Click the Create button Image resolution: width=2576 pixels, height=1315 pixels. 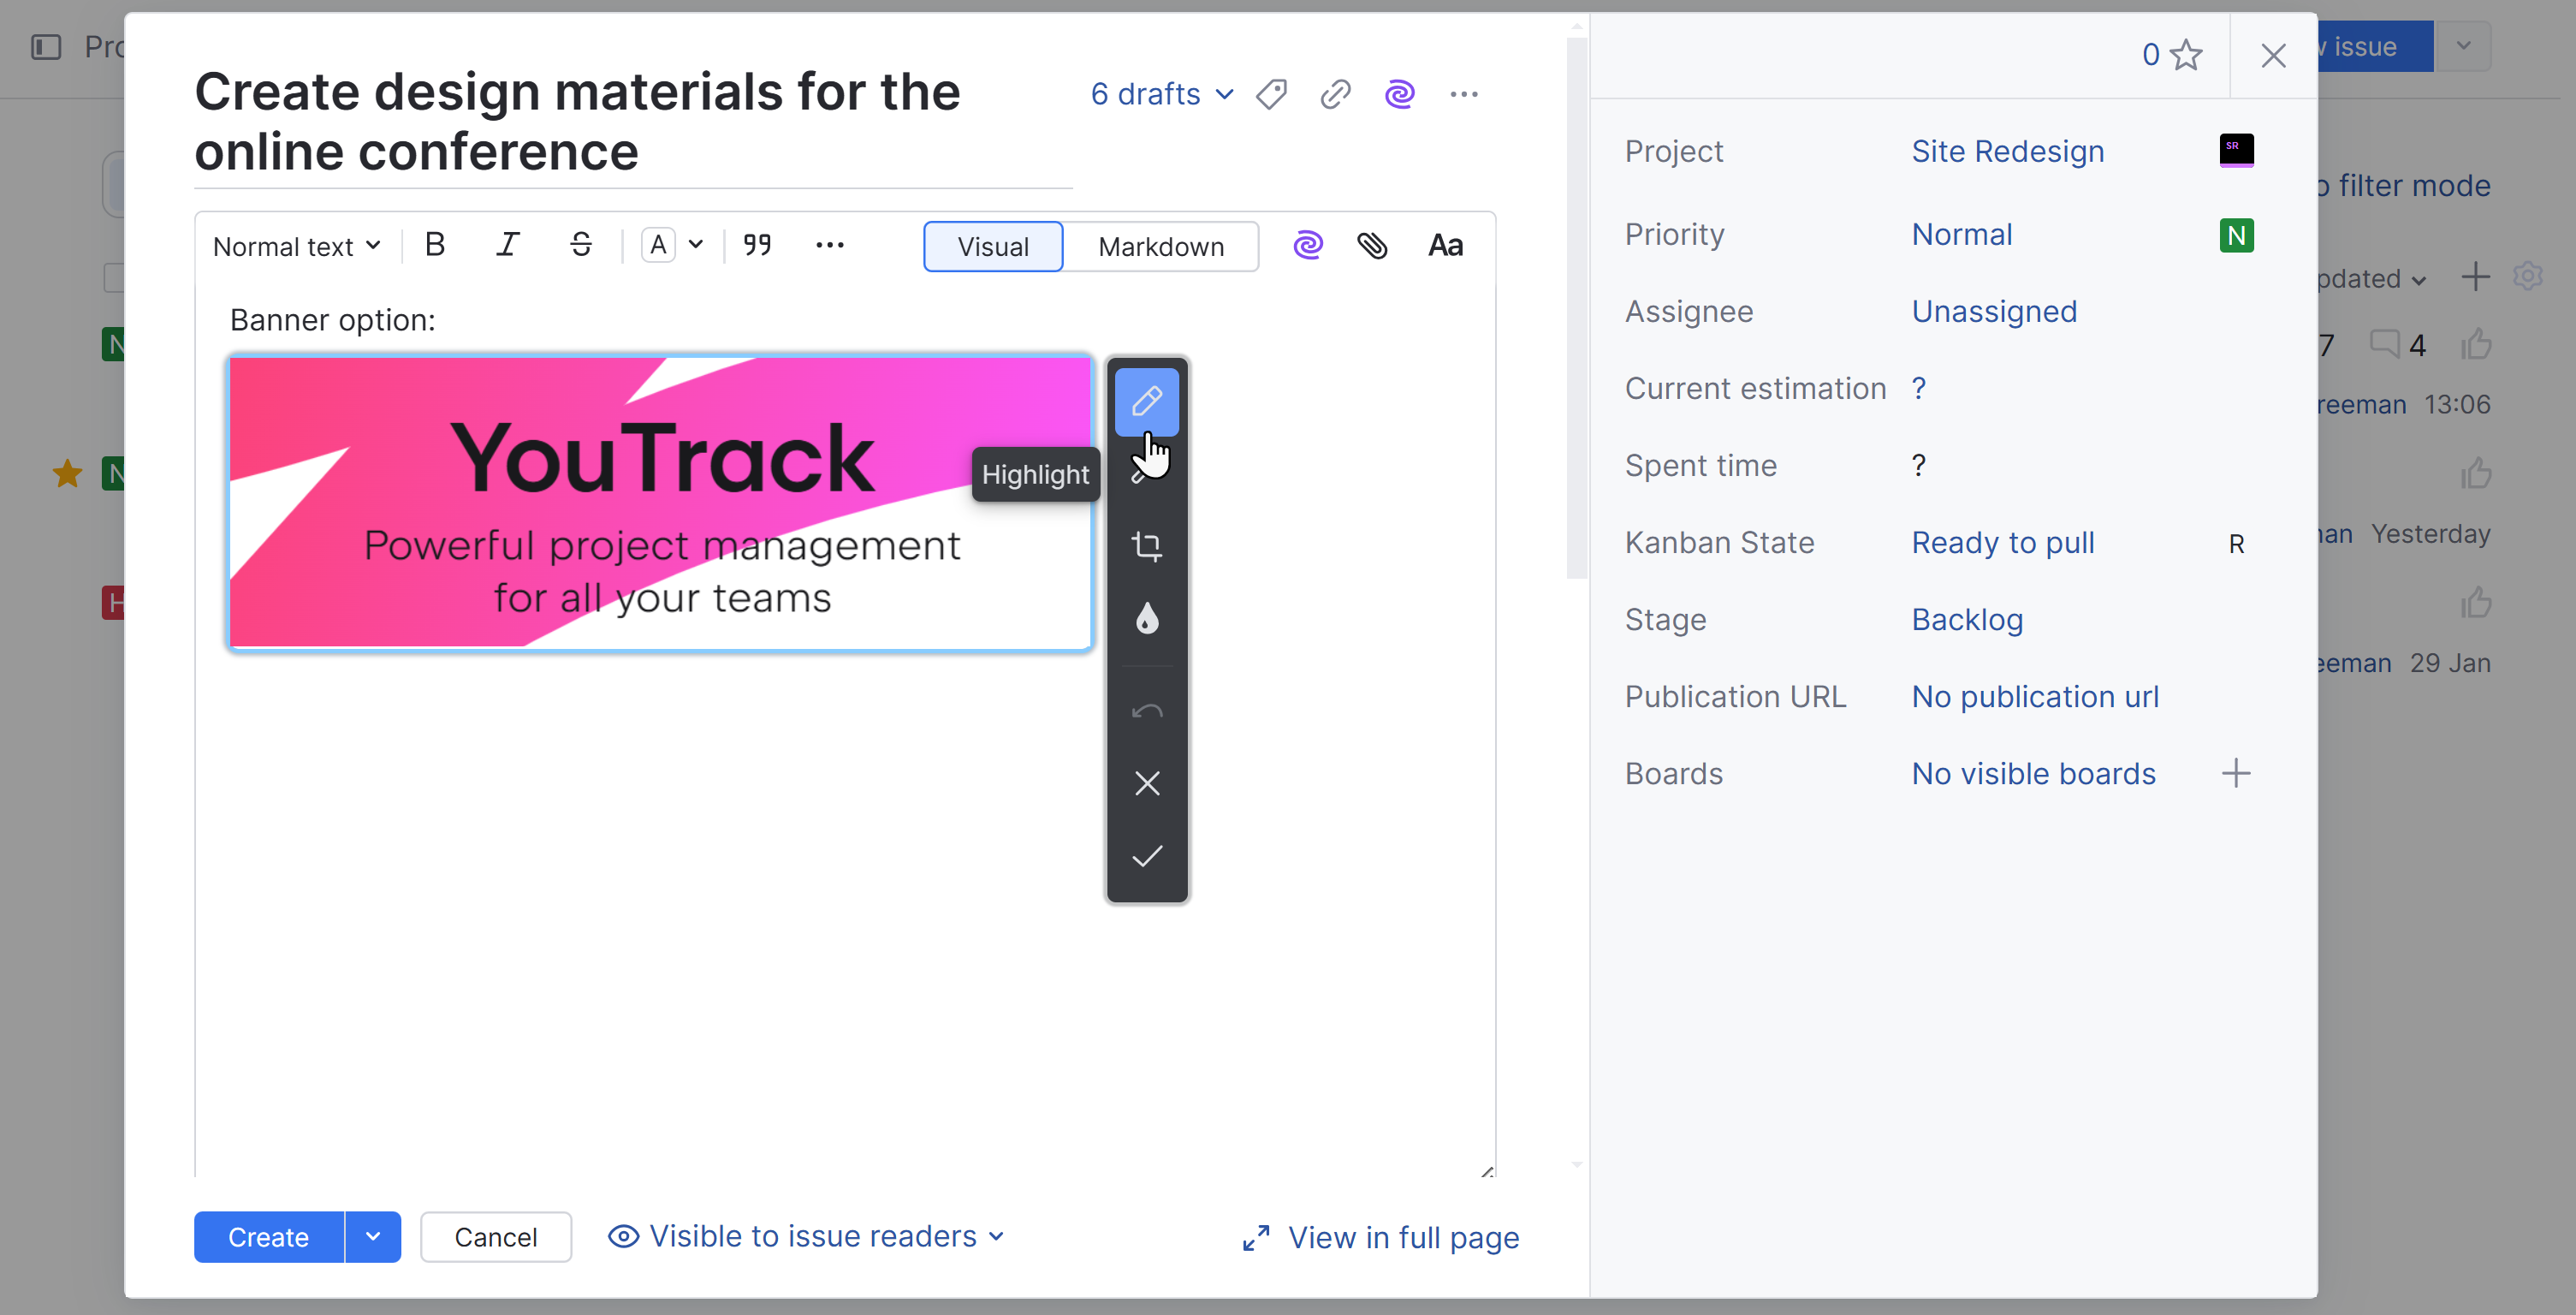click(x=268, y=1237)
